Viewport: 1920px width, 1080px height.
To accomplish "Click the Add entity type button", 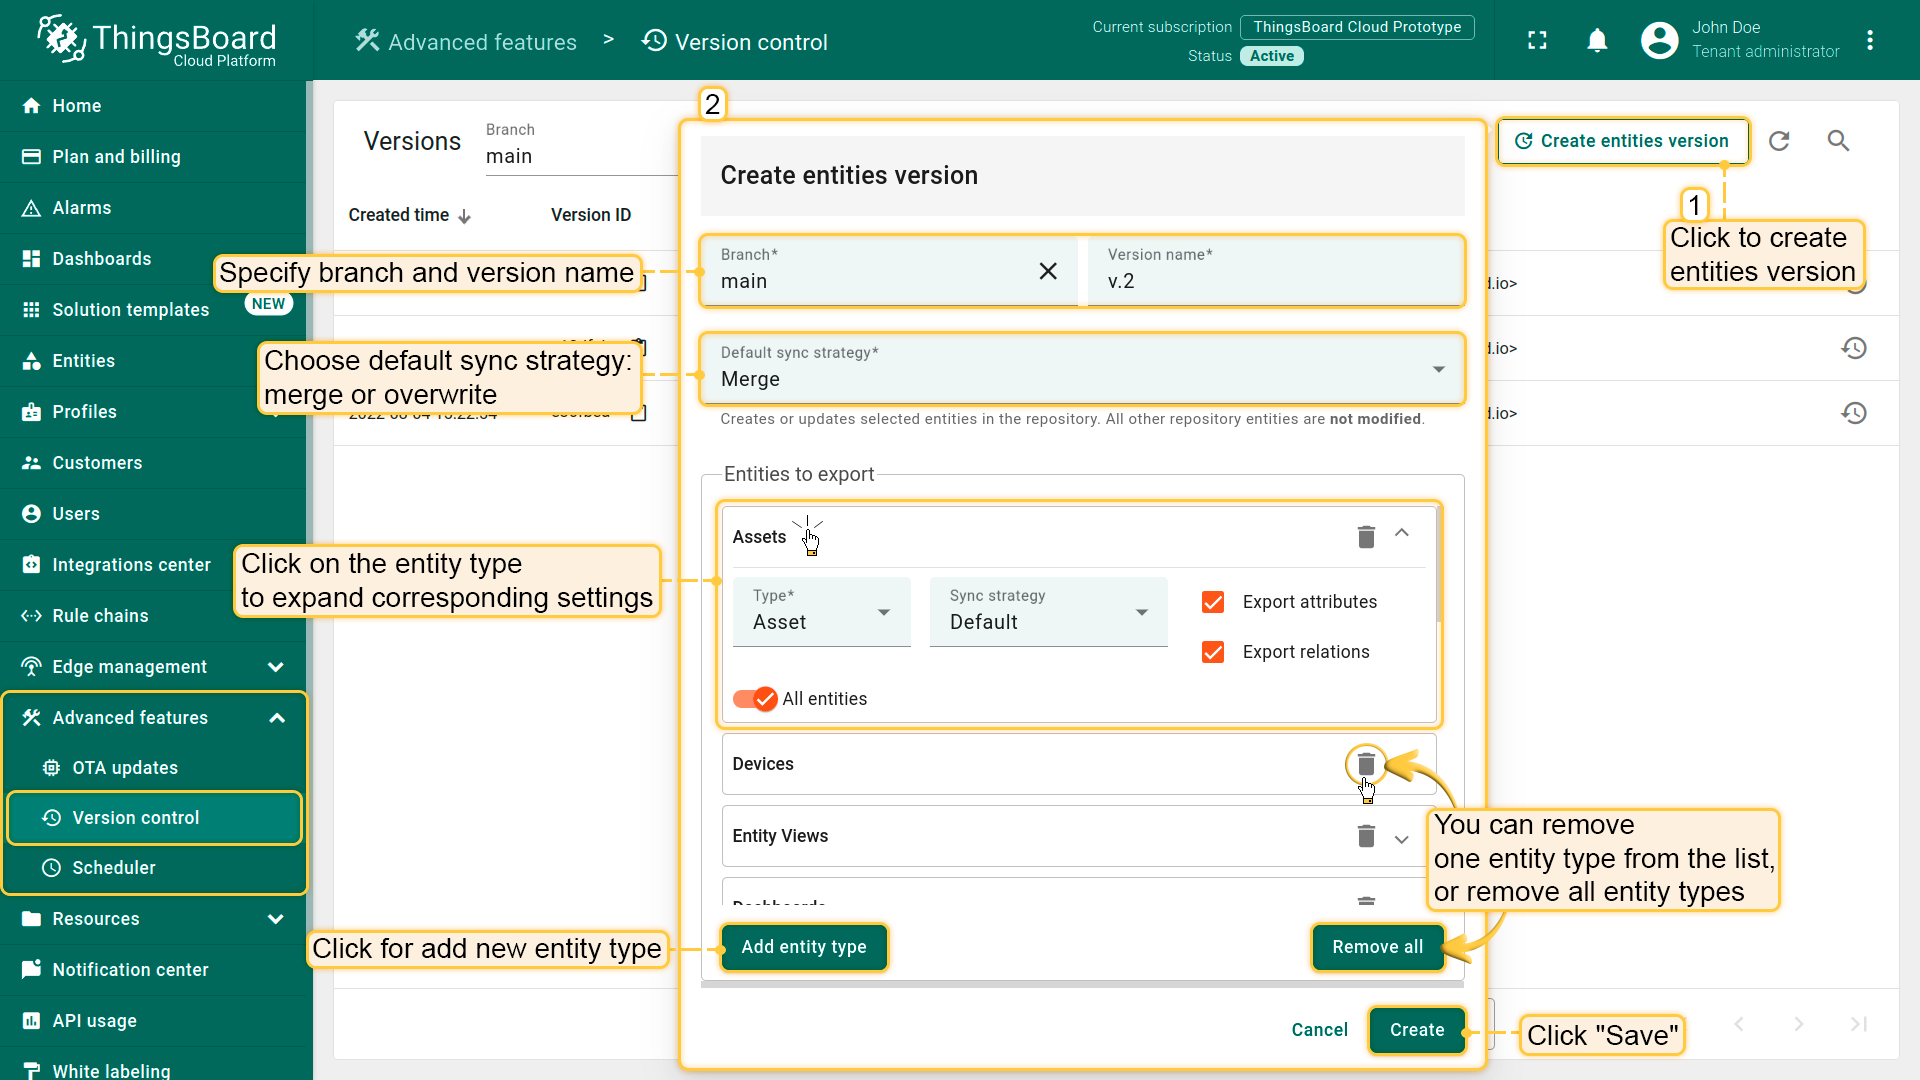I will tap(803, 947).
